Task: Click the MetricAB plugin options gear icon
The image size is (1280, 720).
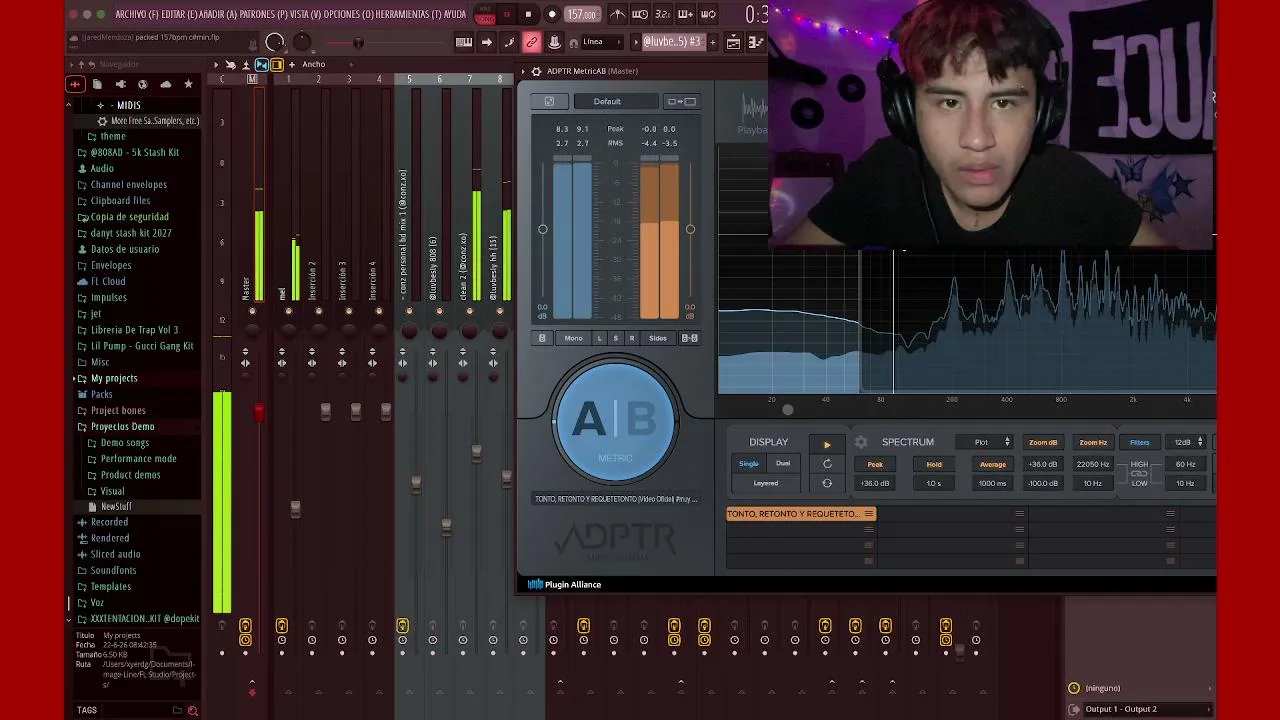Action: point(536,71)
